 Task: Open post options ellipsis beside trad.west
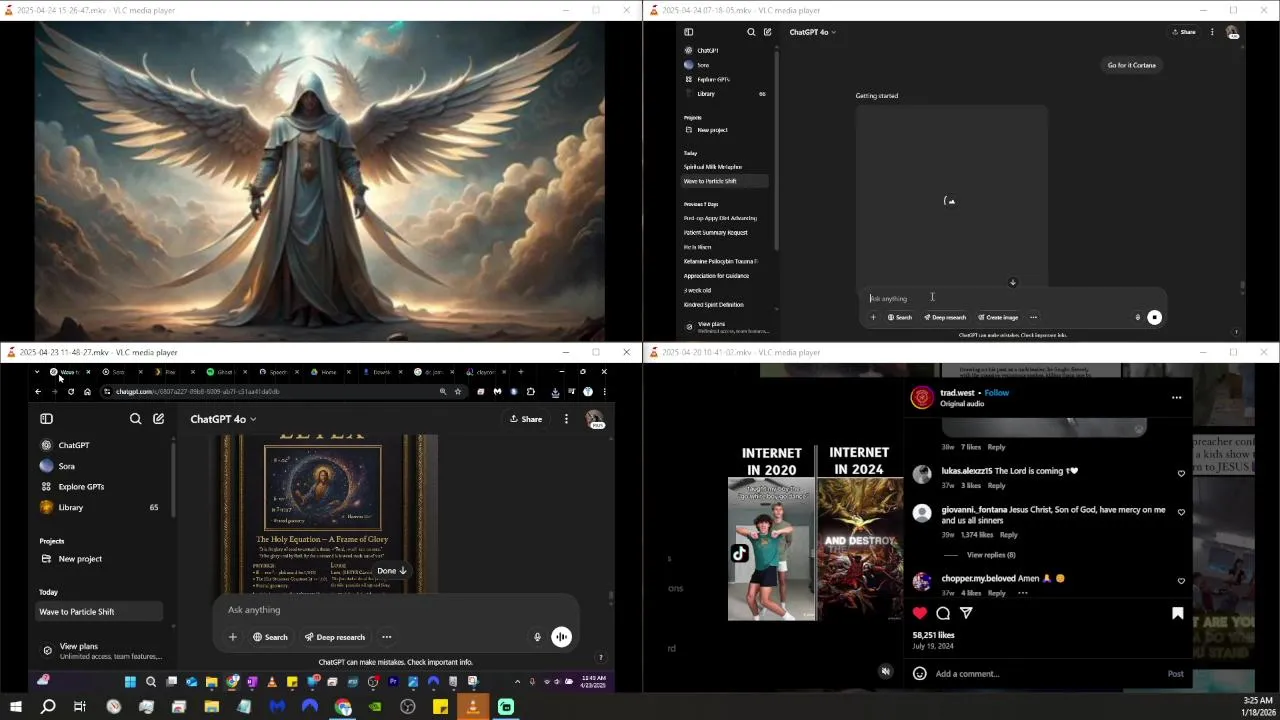(x=1176, y=398)
